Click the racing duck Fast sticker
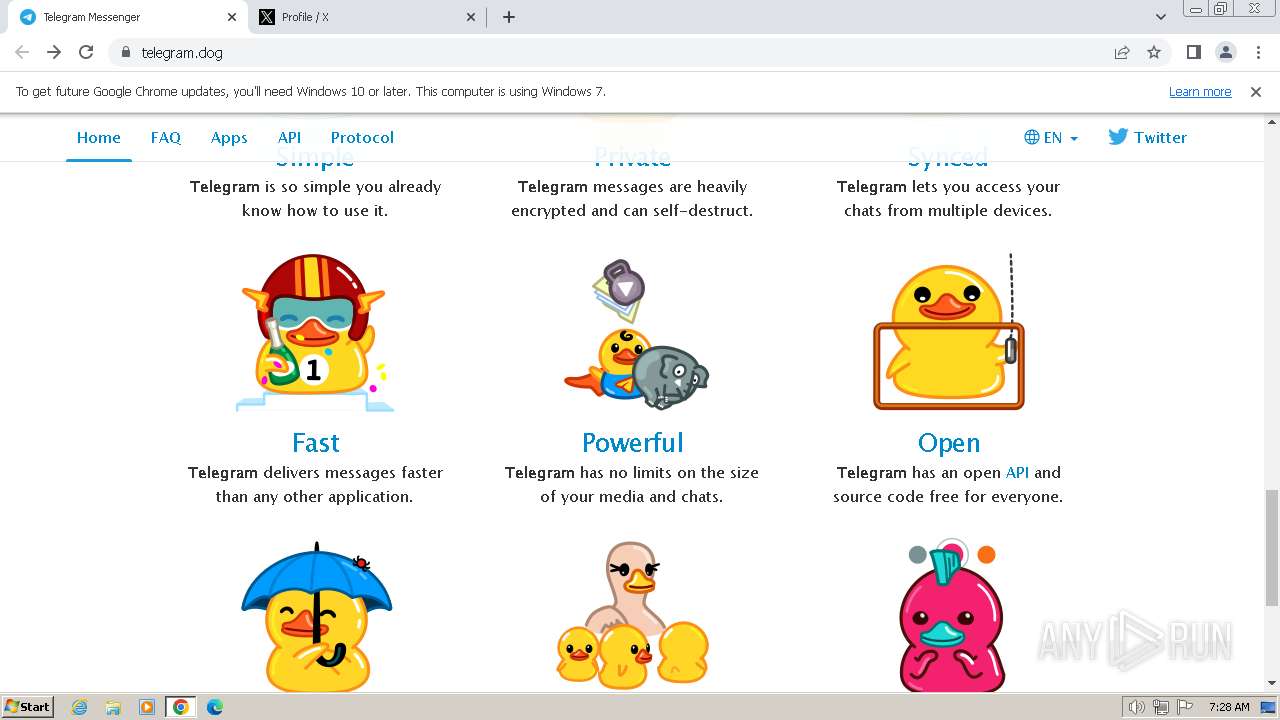Image resolution: width=1280 pixels, height=720 pixels. pos(315,332)
